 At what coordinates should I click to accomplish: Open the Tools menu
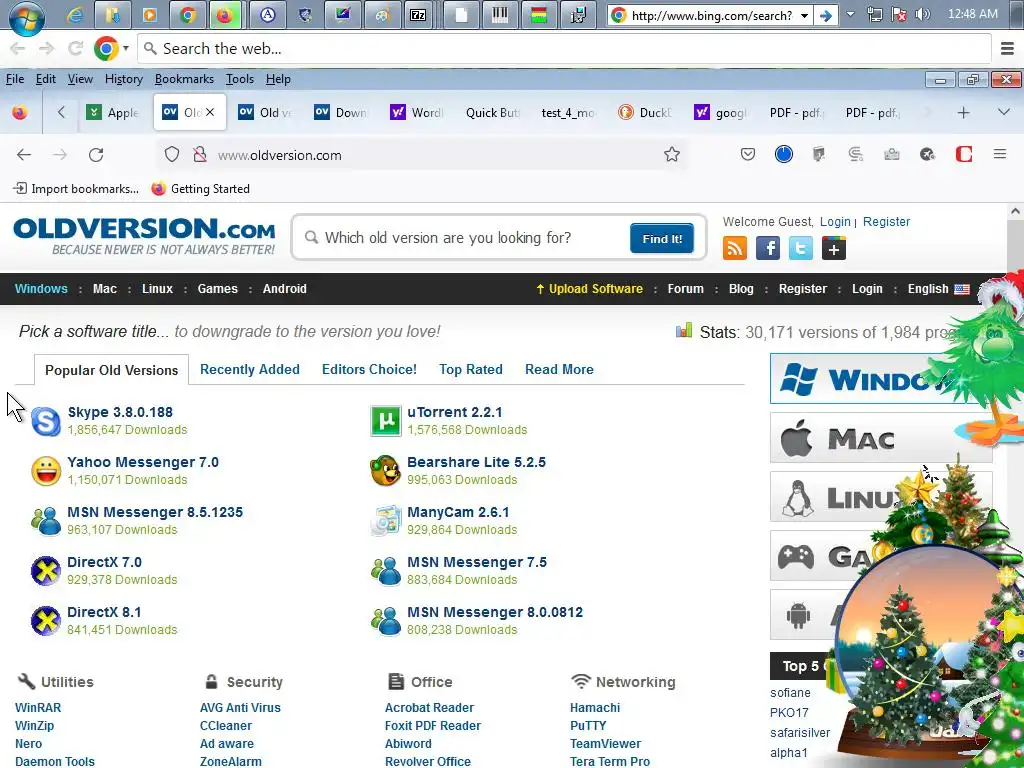click(x=240, y=79)
